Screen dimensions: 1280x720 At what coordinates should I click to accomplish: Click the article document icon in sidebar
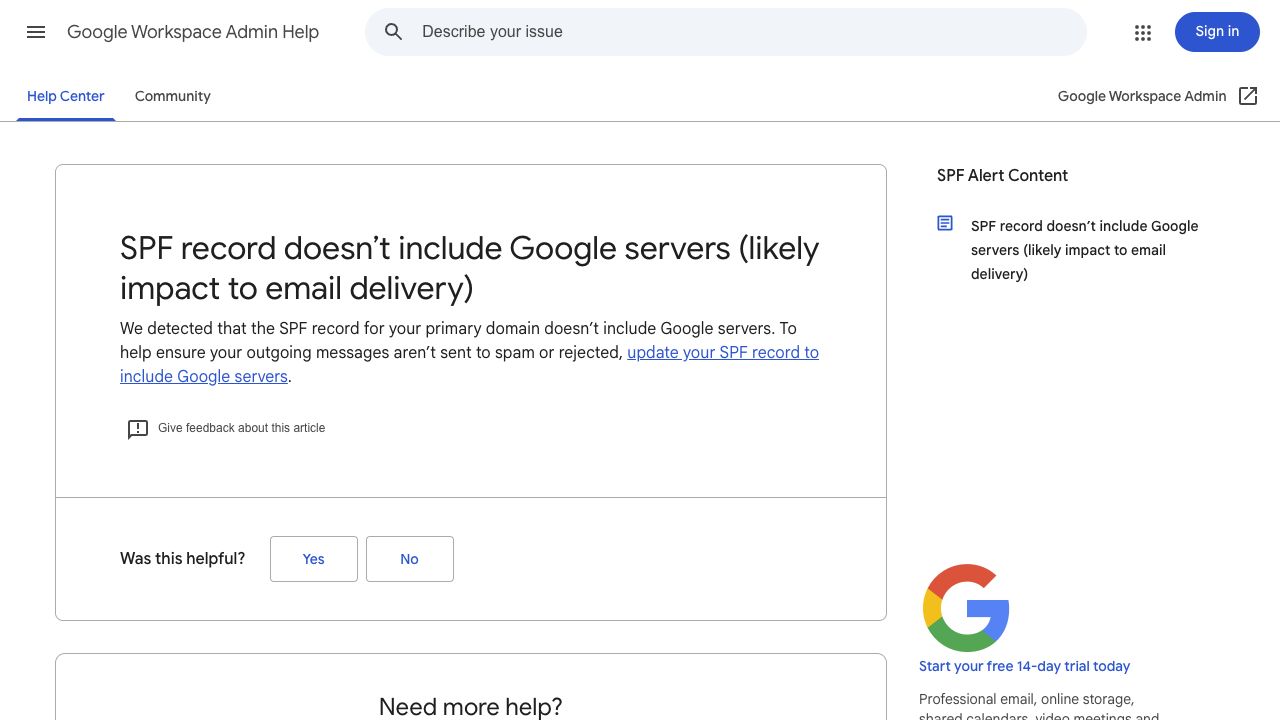[x=945, y=223]
